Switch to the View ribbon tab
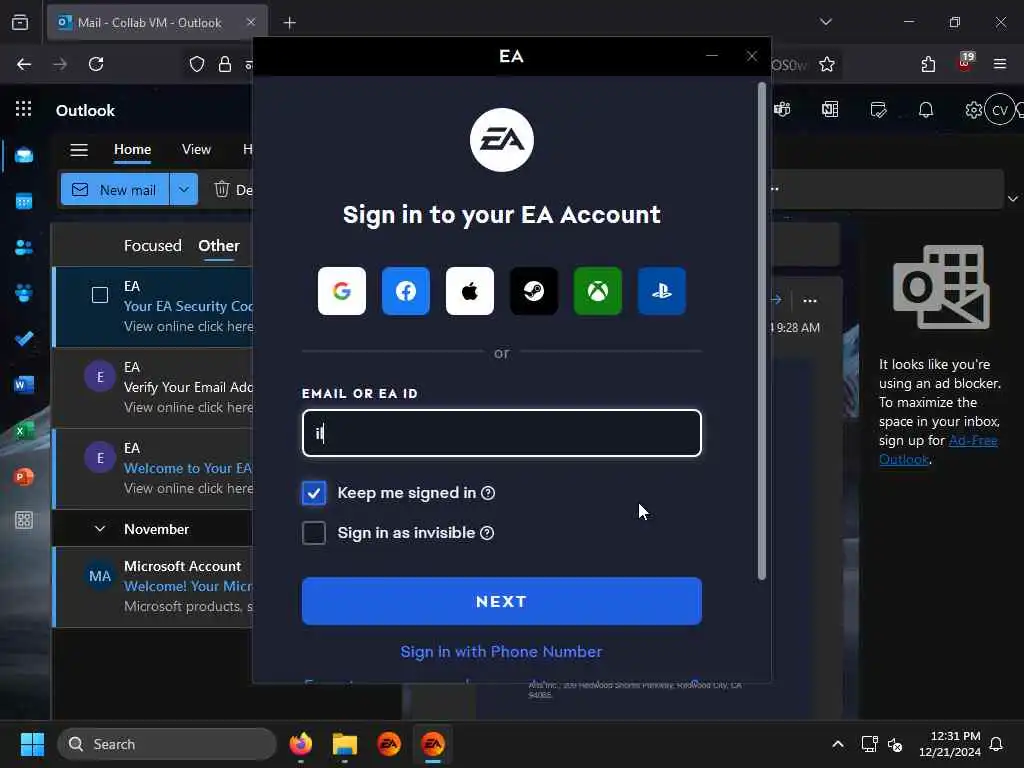The width and height of the screenshot is (1024, 768). tap(197, 150)
